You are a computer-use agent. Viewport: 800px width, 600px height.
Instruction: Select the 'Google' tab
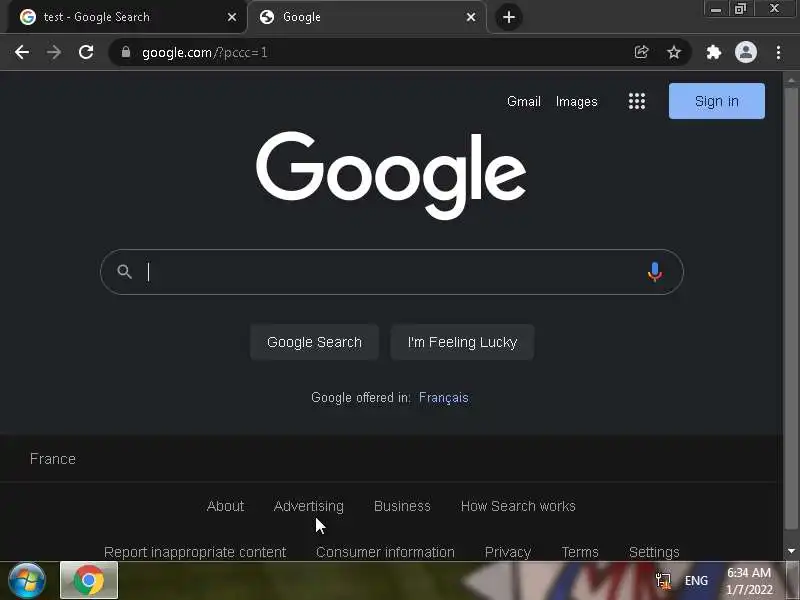[366, 17]
